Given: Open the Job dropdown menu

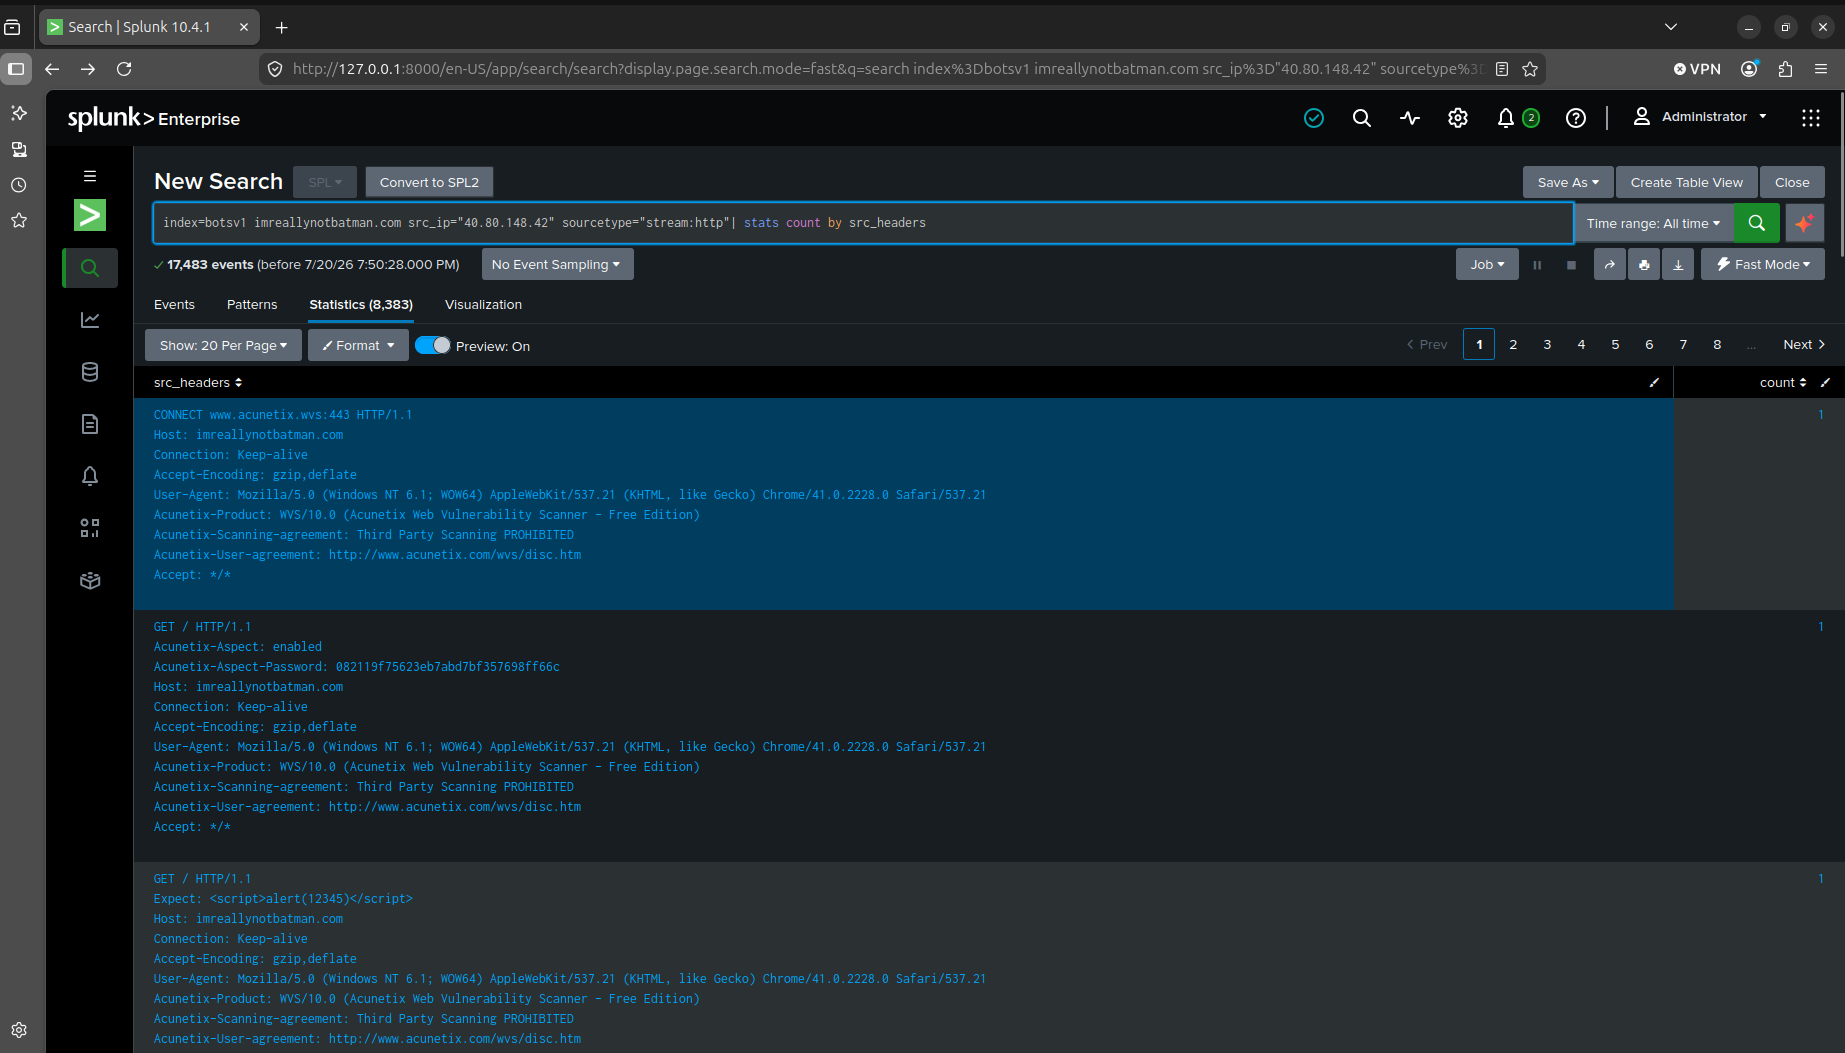Looking at the screenshot, I should click(x=1487, y=265).
